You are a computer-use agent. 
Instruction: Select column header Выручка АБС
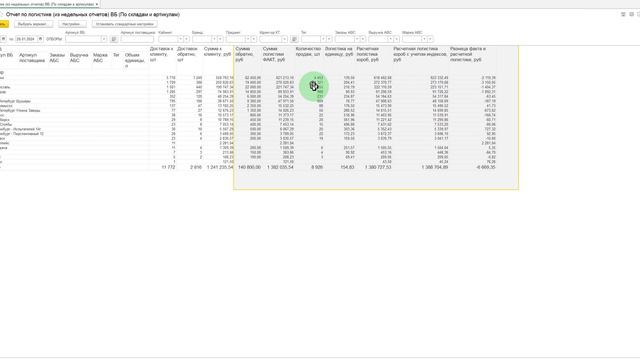79,58
